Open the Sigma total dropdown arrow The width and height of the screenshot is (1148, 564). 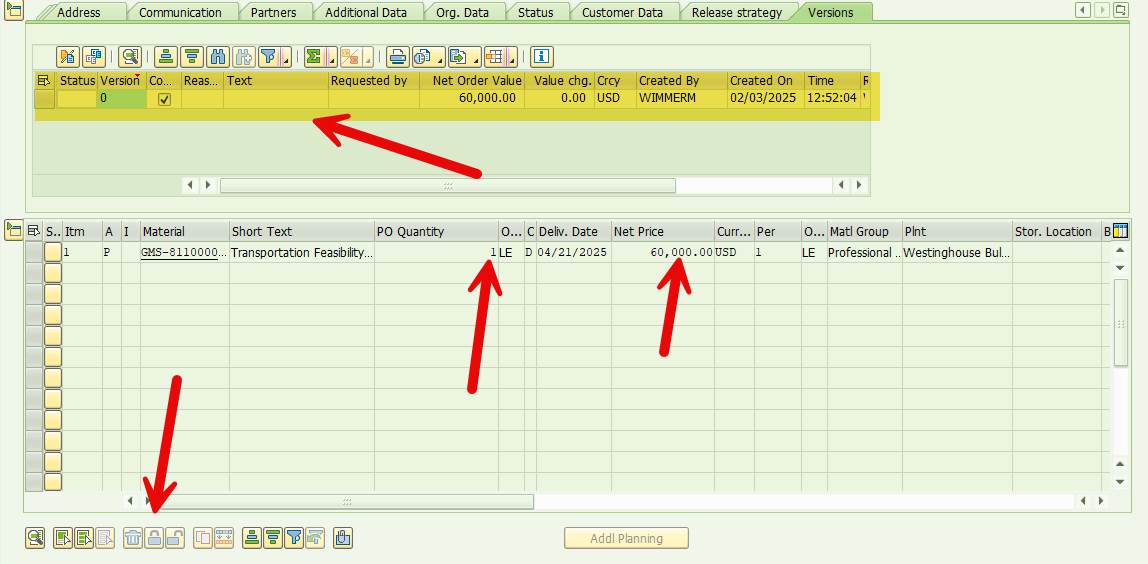click(332, 57)
